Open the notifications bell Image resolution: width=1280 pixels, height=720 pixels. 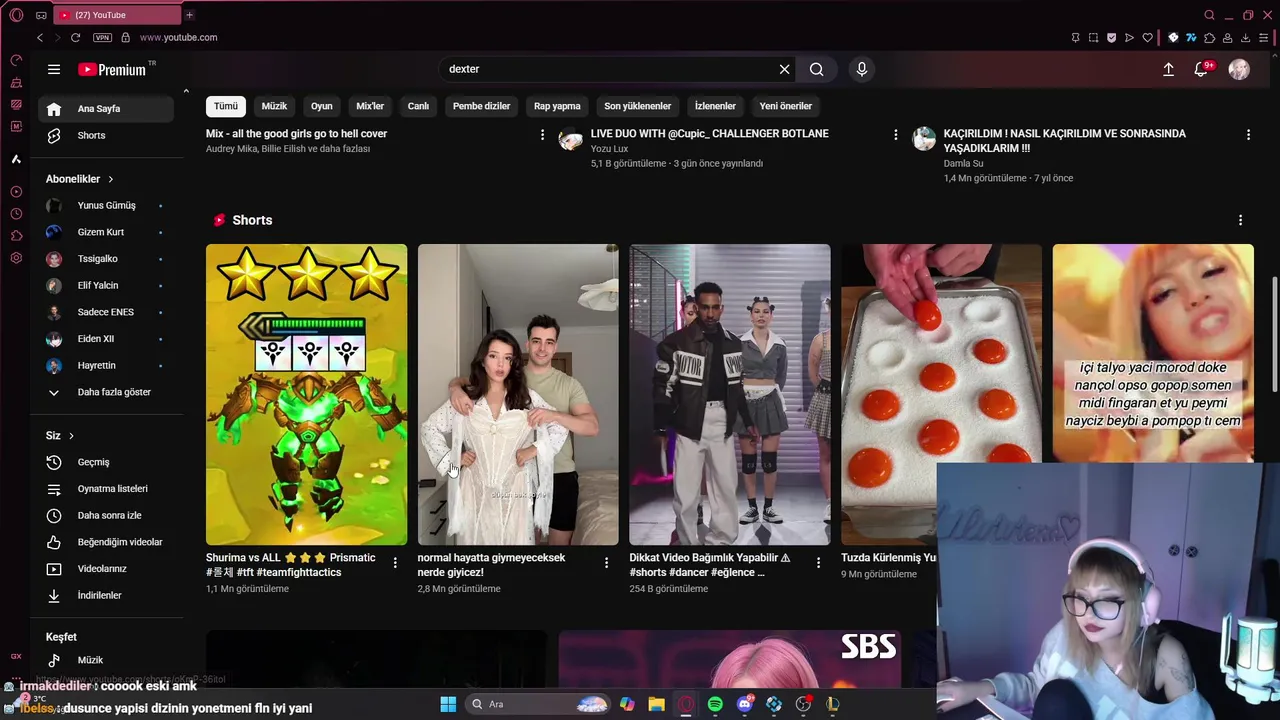point(1201,69)
